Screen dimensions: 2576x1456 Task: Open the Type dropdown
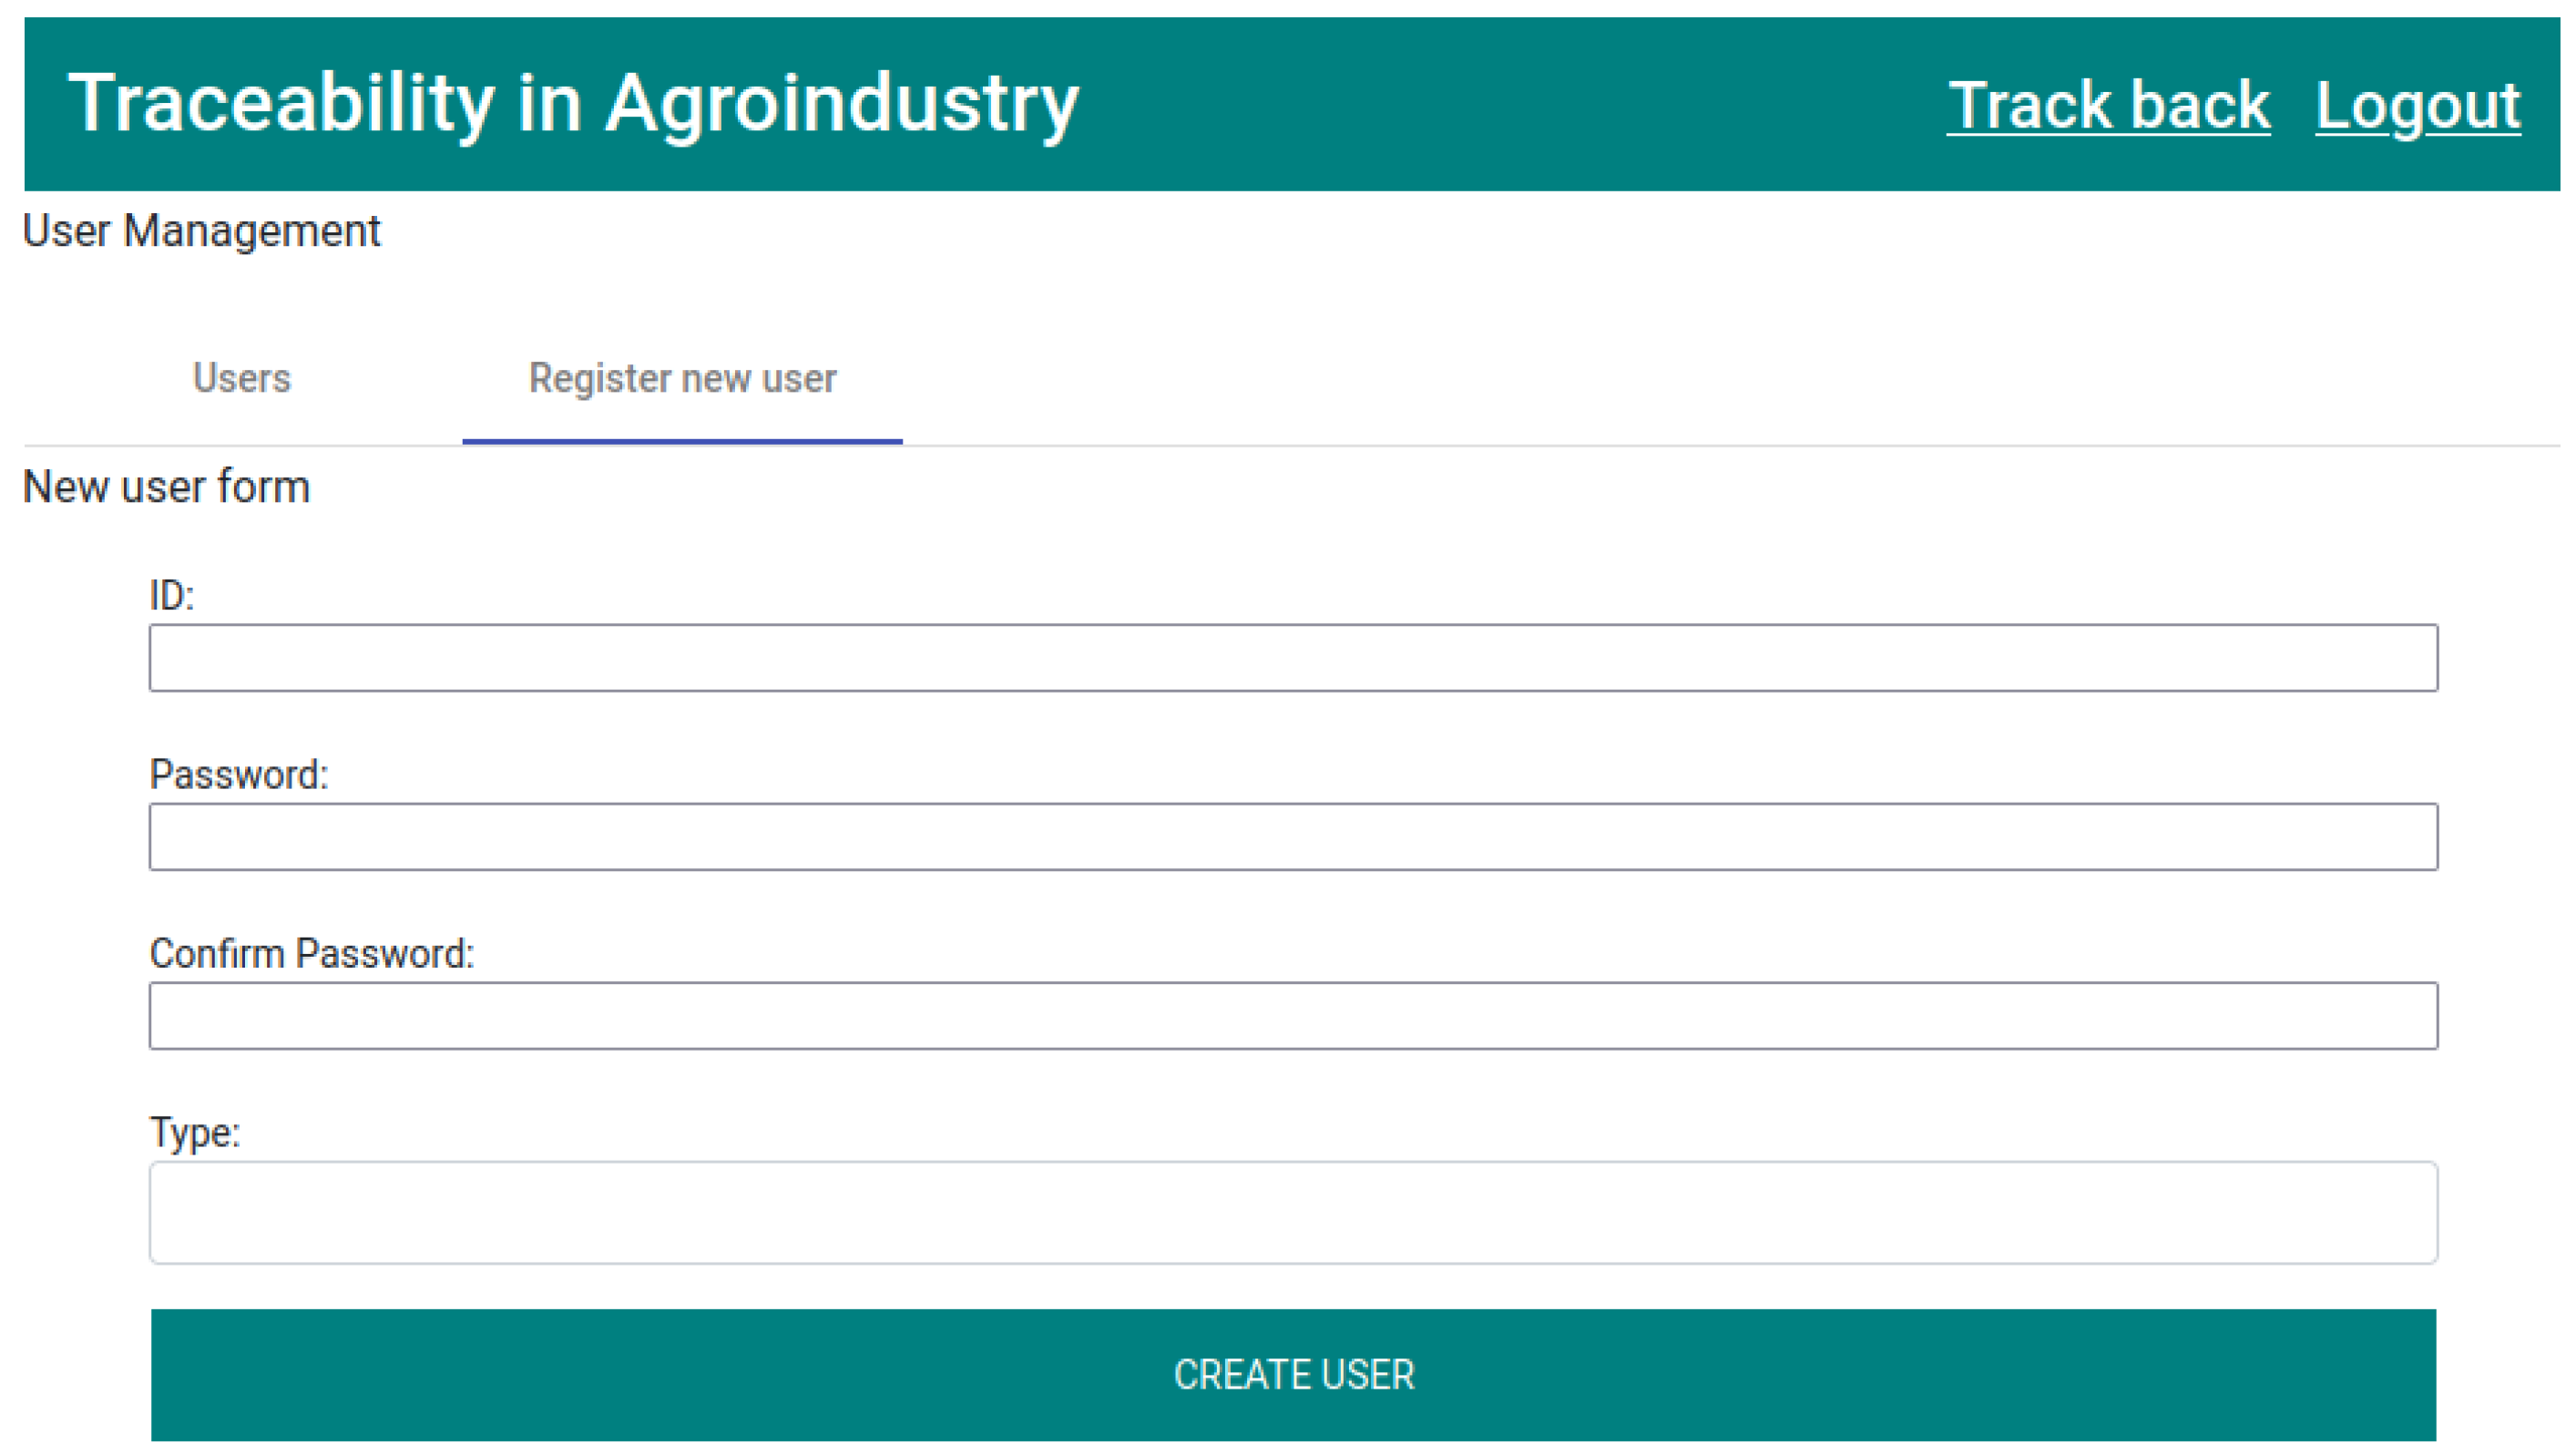click(x=1293, y=1212)
